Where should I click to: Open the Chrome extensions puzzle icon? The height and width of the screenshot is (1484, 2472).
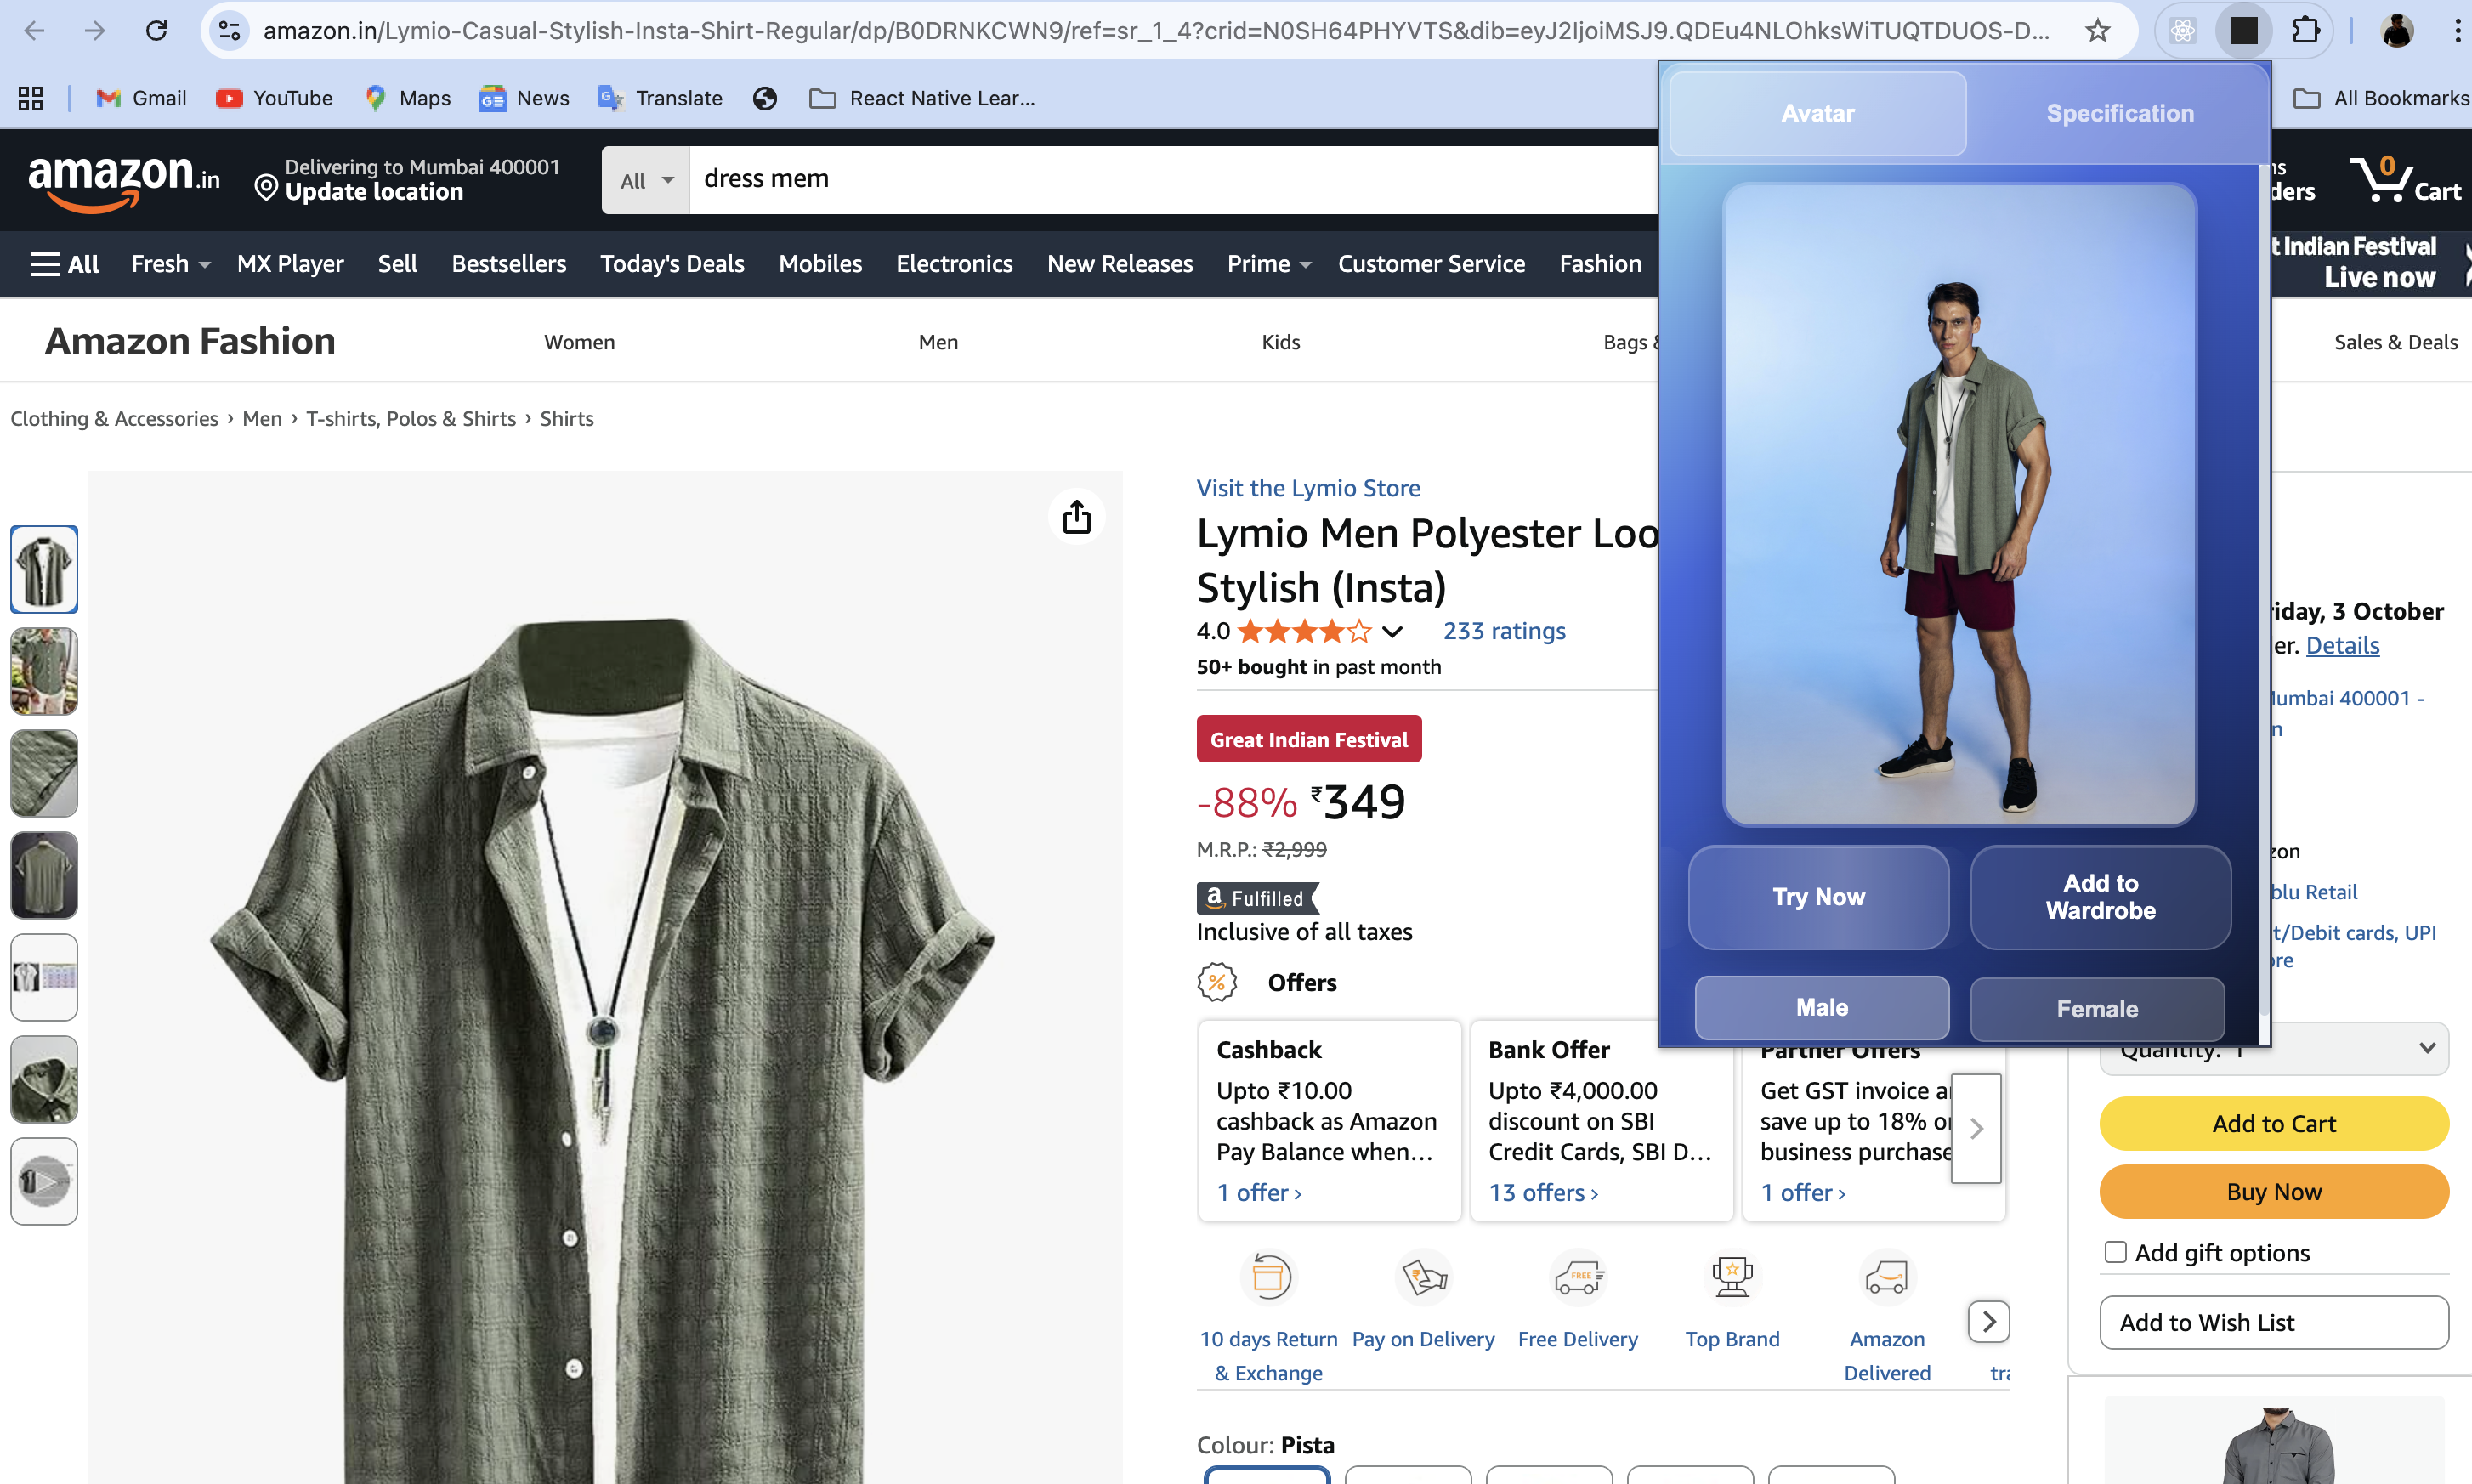coord(2305,31)
